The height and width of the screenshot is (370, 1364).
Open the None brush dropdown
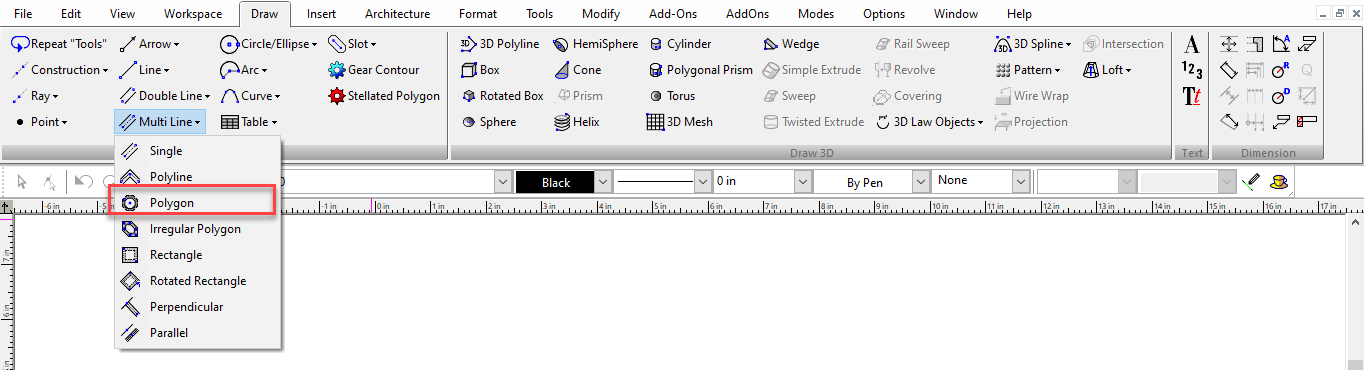click(1021, 182)
